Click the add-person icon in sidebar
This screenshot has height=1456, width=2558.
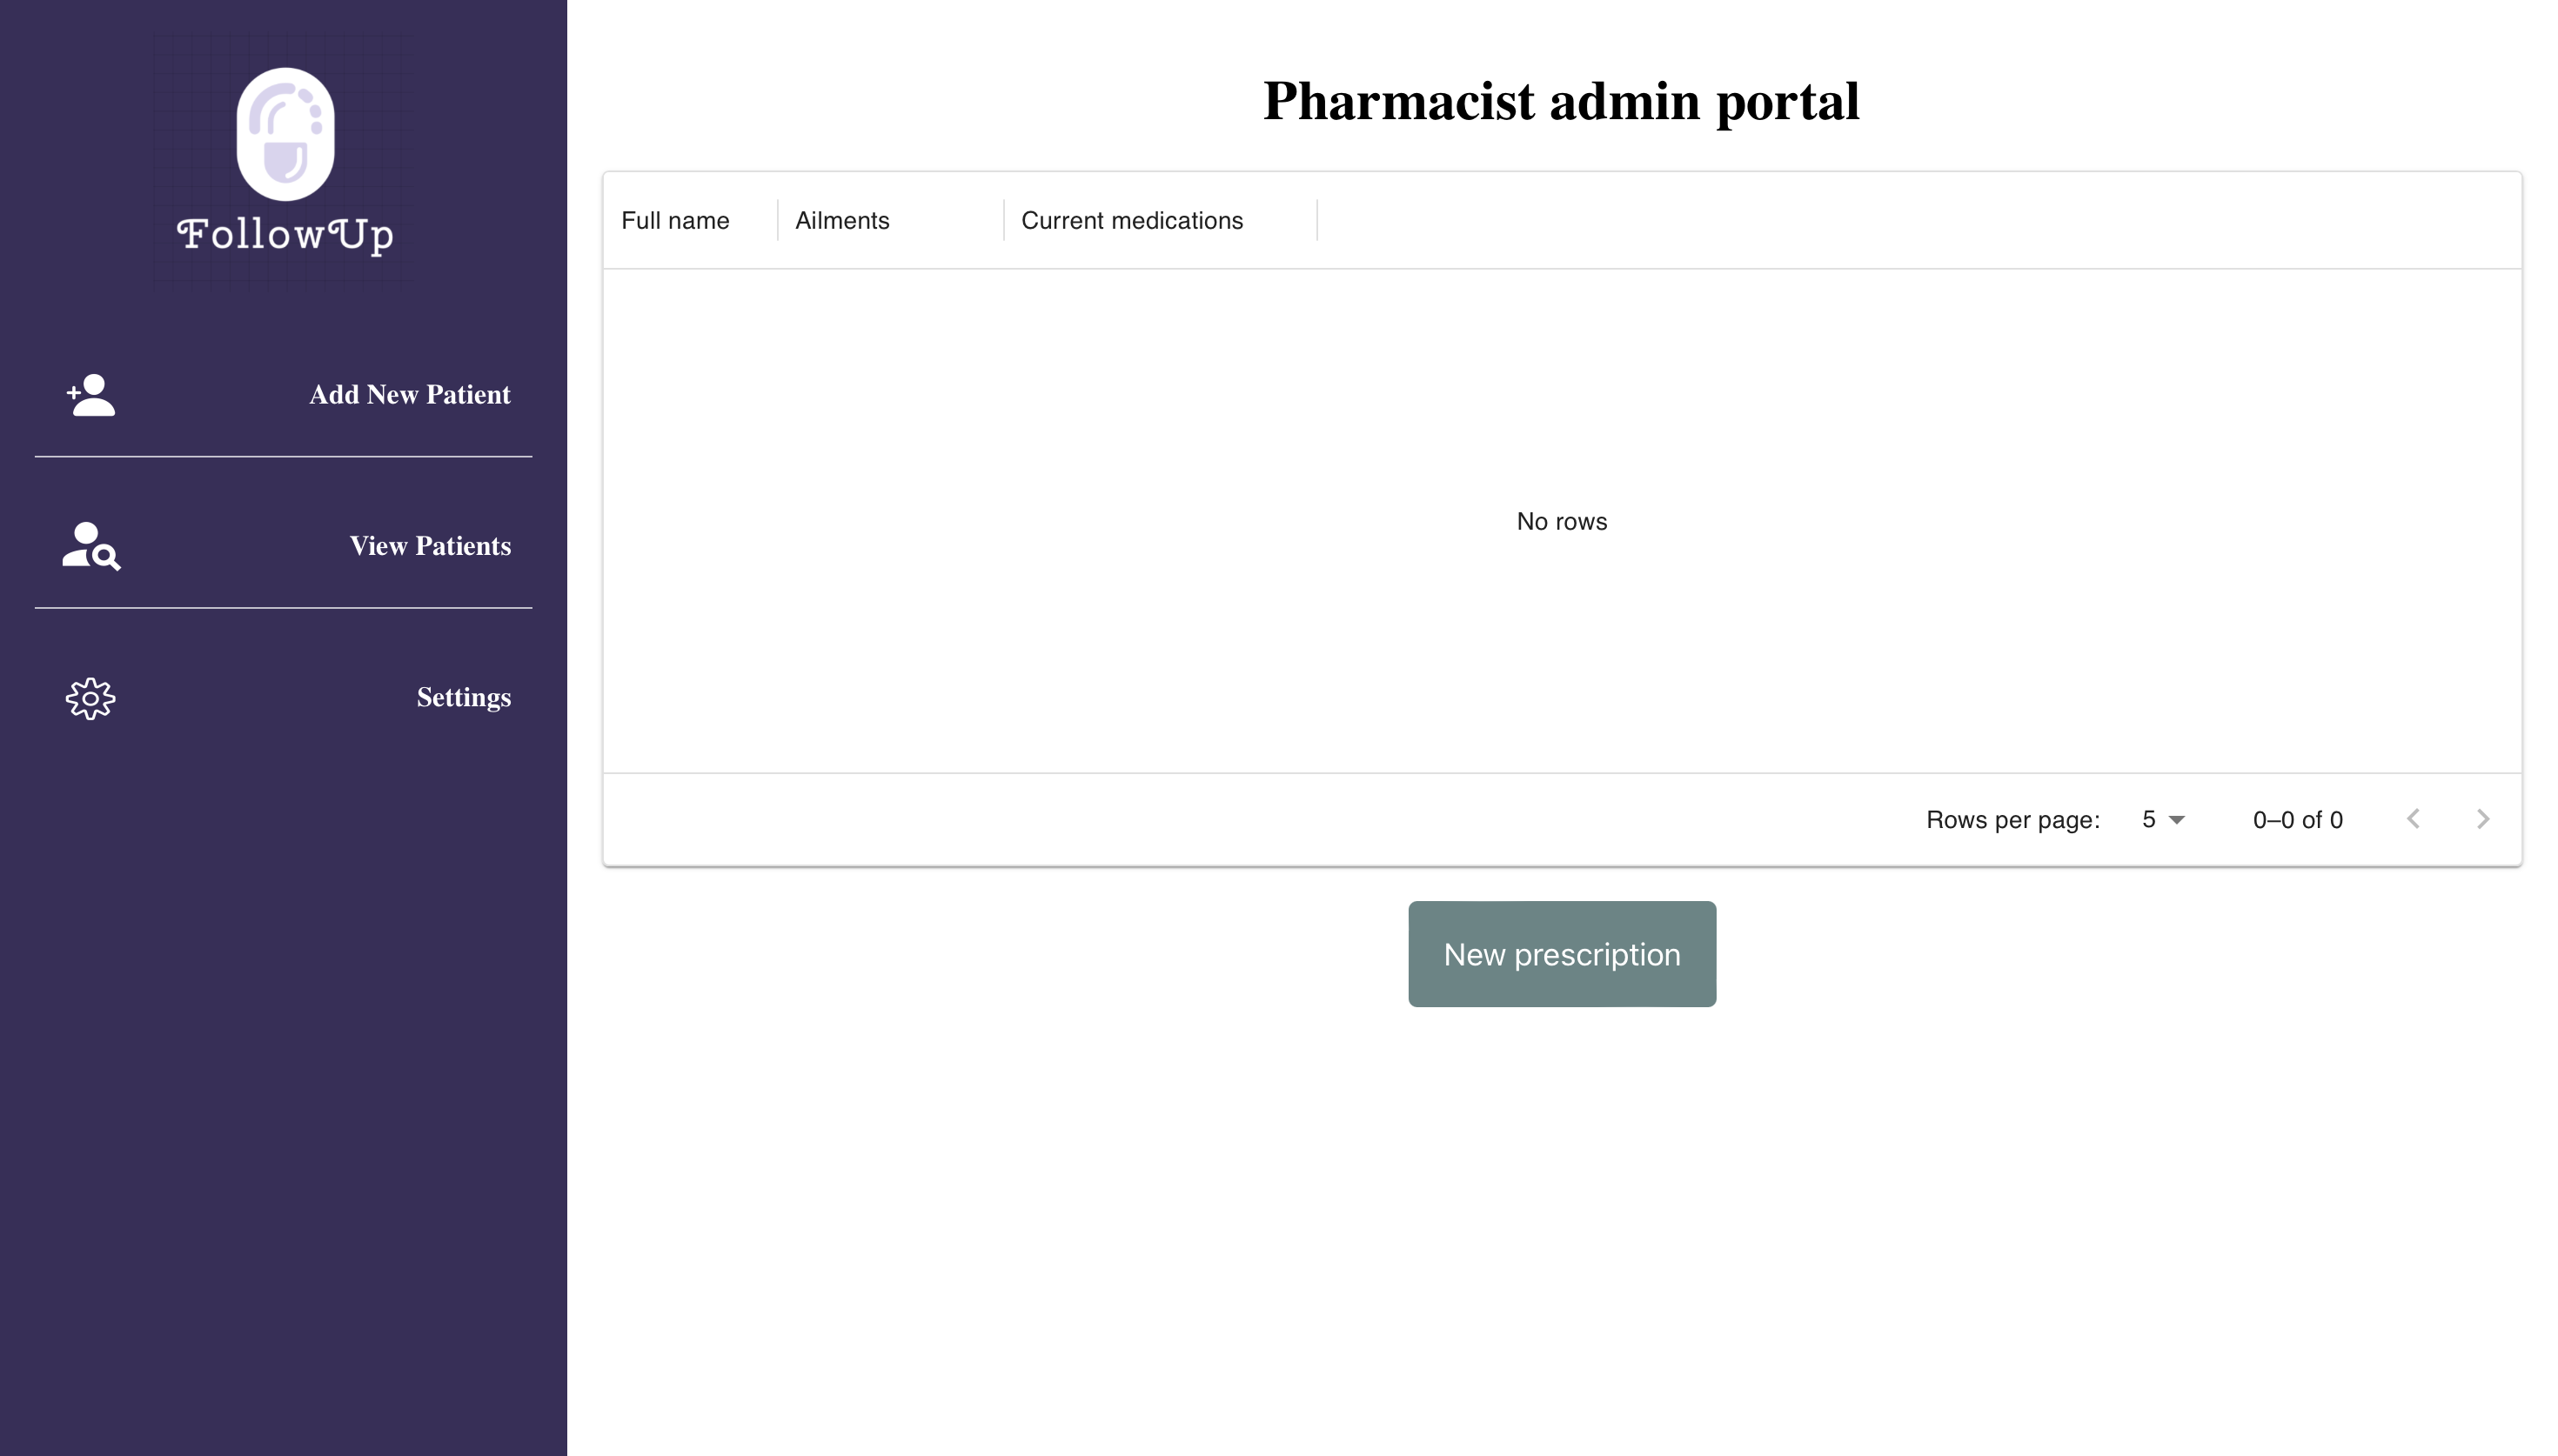pyautogui.click(x=91, y=395)
